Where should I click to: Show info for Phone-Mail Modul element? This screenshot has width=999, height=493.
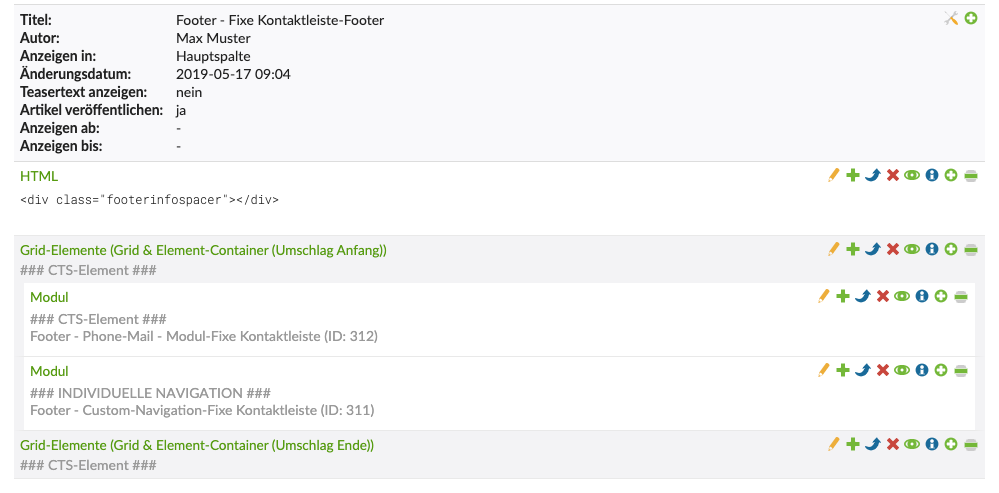click(x=921, y=296)
